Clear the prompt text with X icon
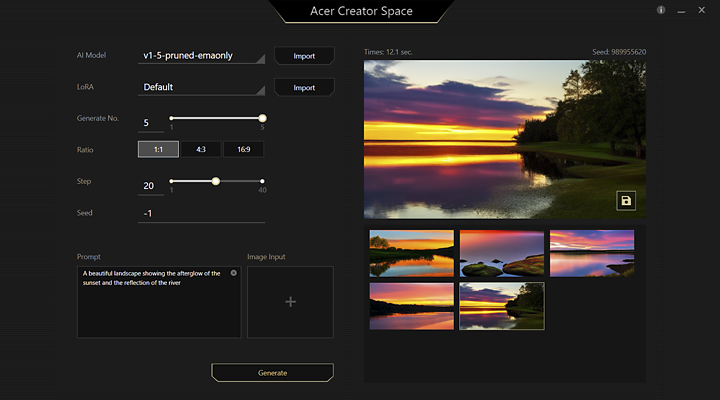The width and height of the screenshot is (720, 400). [234, 273]
